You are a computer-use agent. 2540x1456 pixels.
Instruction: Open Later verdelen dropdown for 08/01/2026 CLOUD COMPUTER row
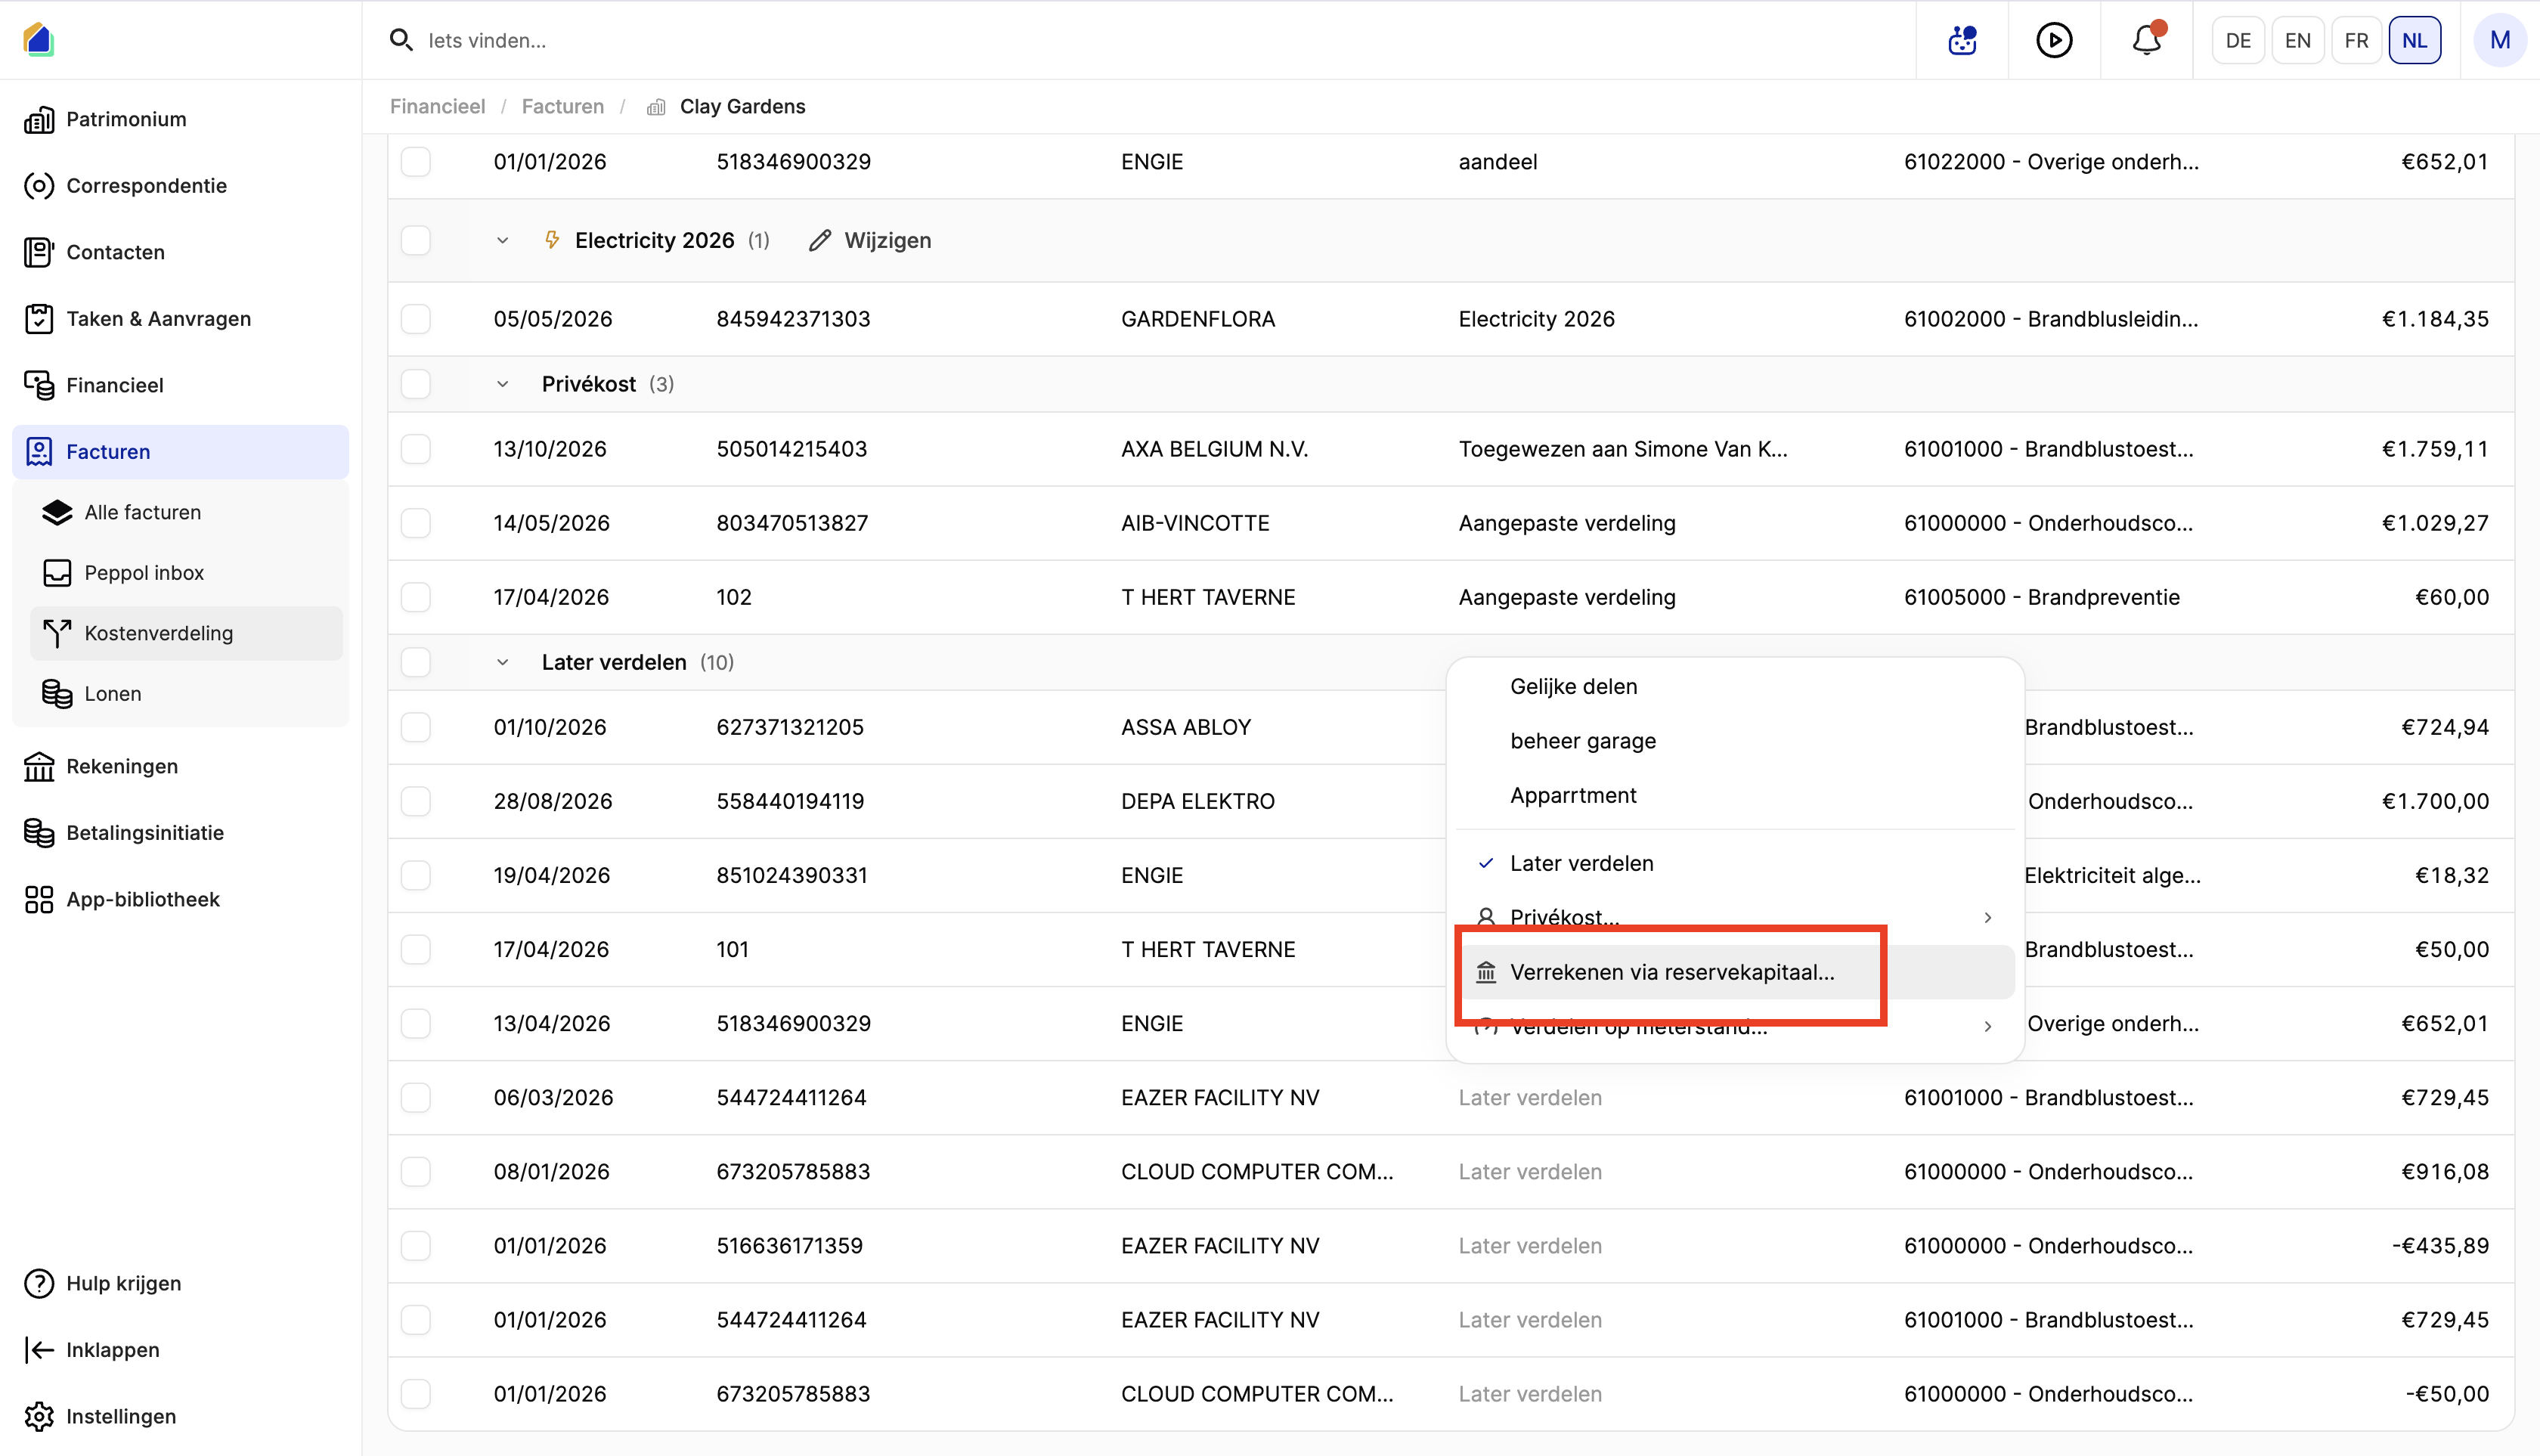click(1530, 1172)
